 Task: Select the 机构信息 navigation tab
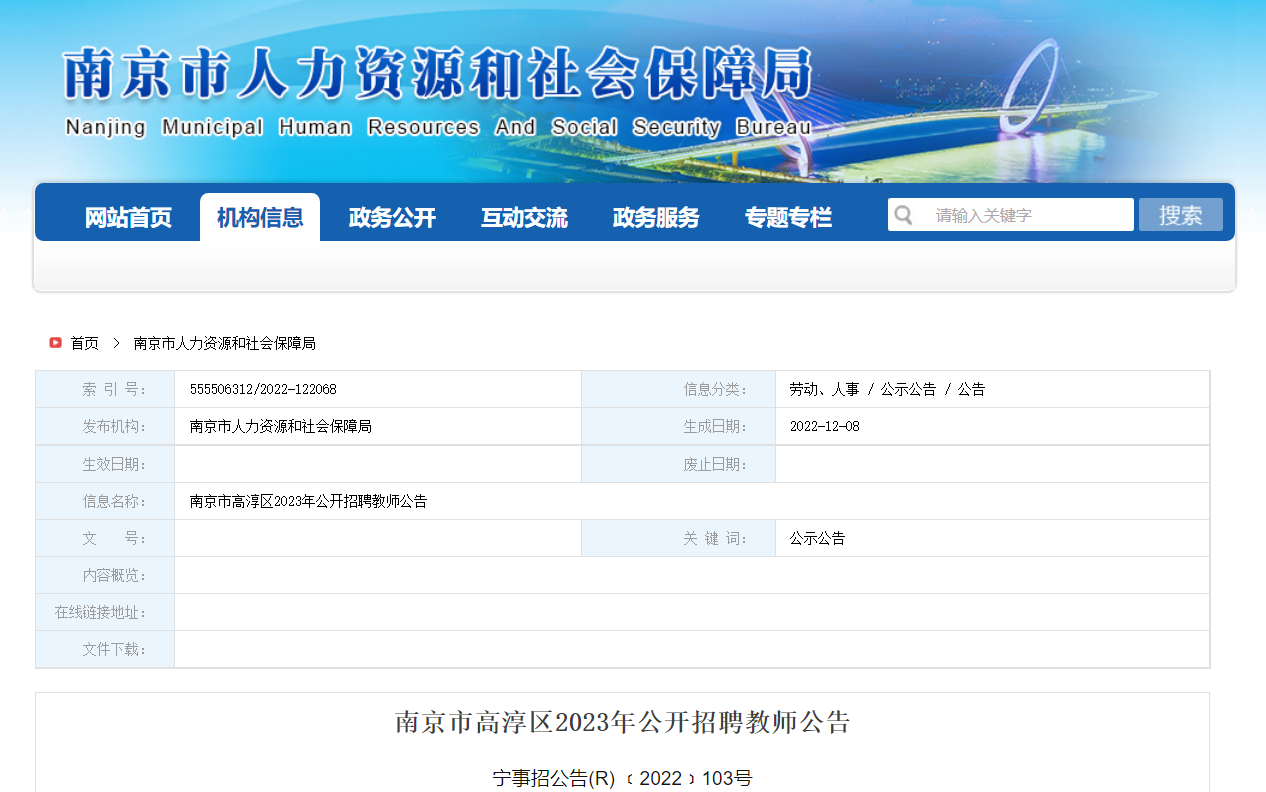260,217
